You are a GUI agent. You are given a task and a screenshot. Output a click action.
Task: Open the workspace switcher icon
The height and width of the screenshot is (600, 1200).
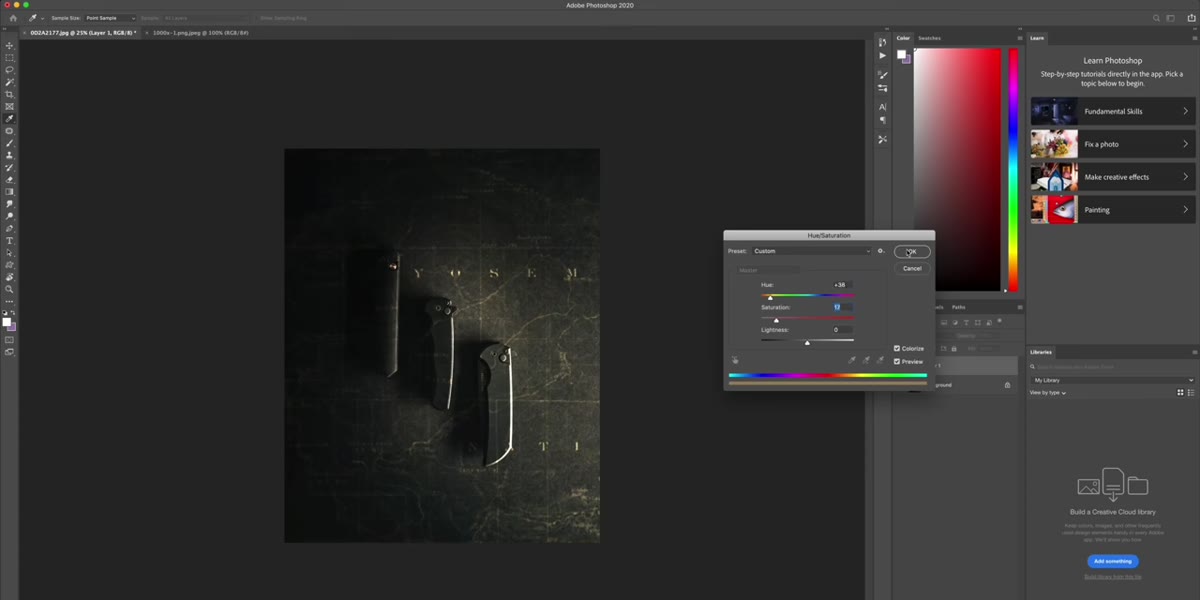[x=1172, y=18]
